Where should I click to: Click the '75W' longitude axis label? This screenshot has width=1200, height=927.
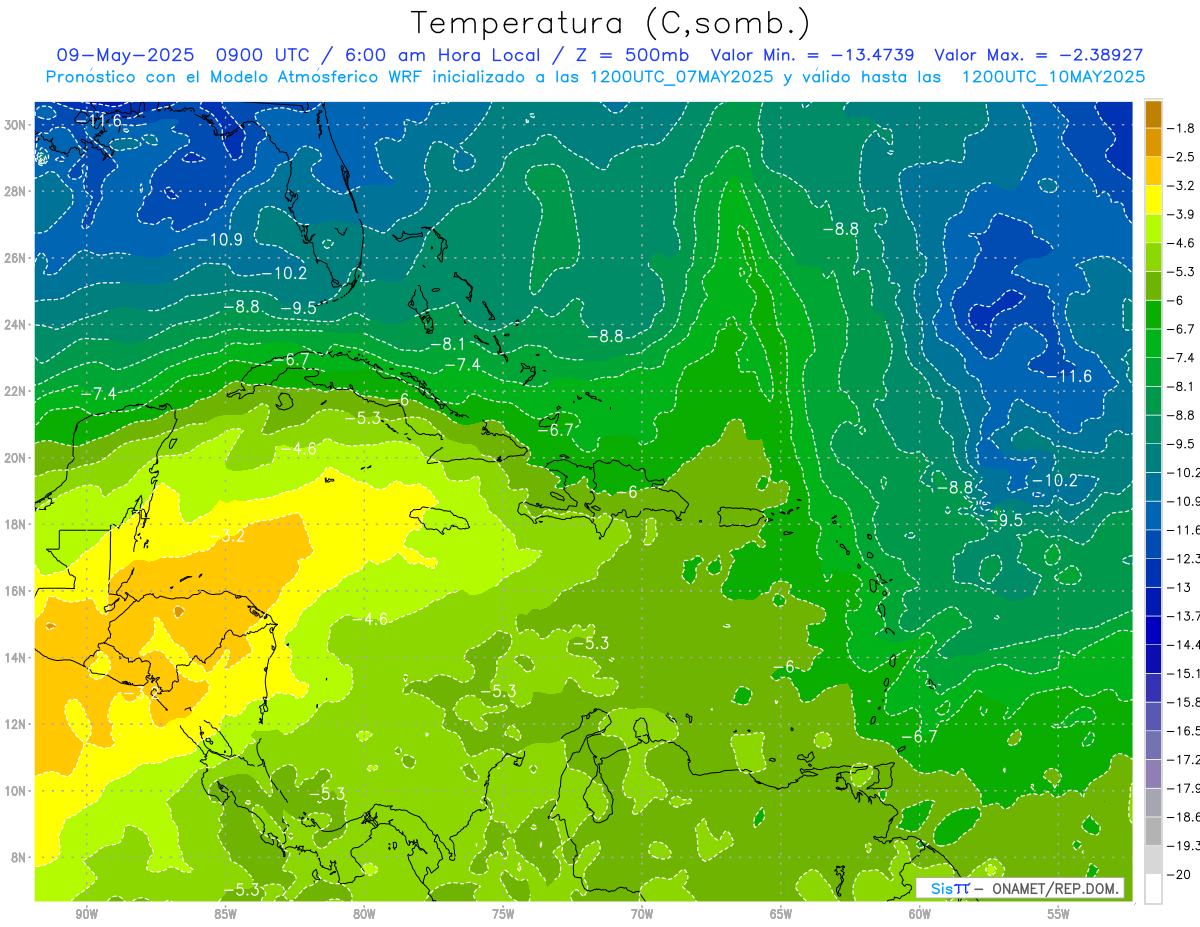tap(503, 914)
